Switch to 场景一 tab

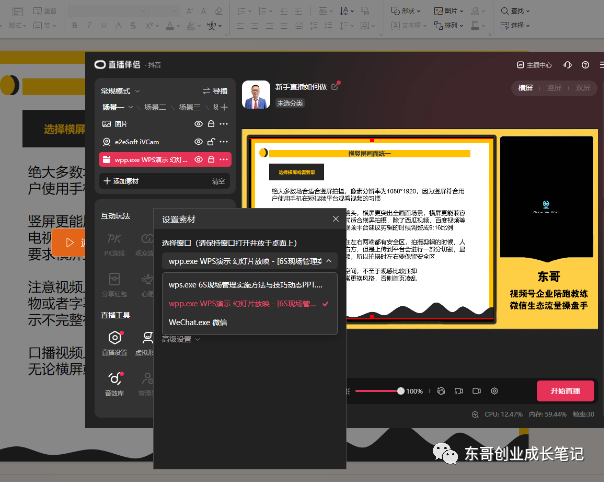coord(113,107)
